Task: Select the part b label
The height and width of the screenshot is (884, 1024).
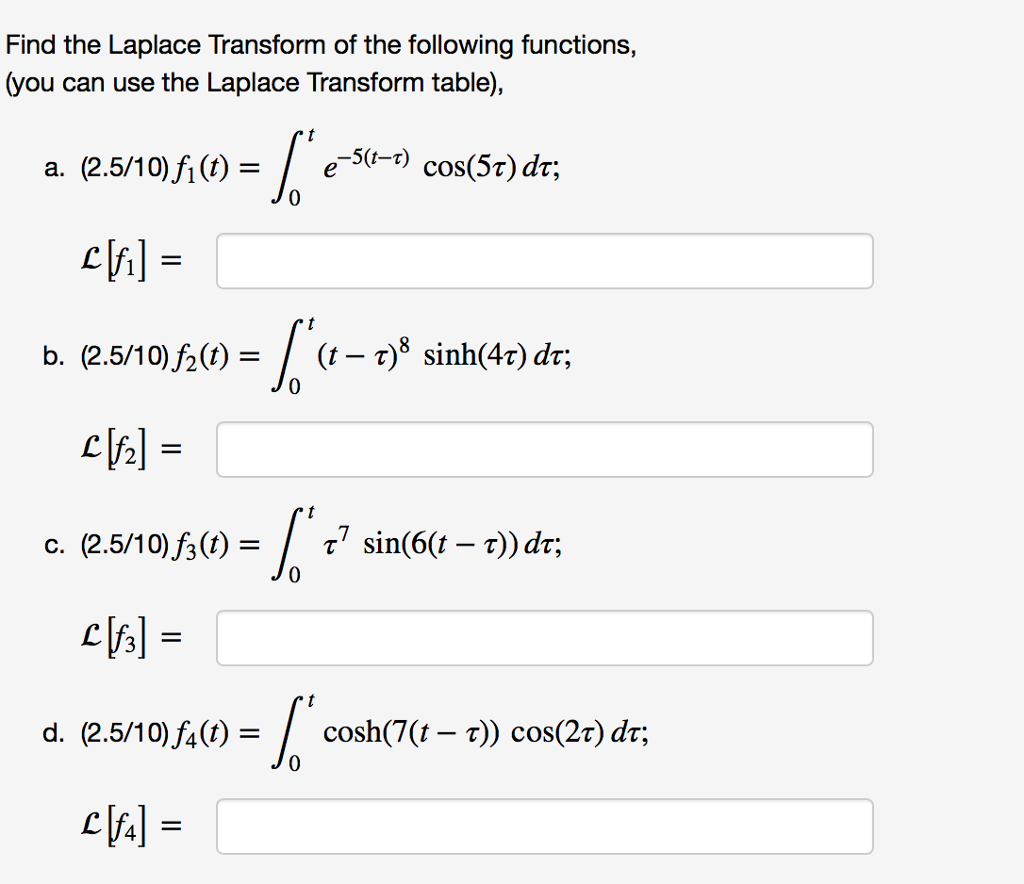Action: (x=52, y=356)
